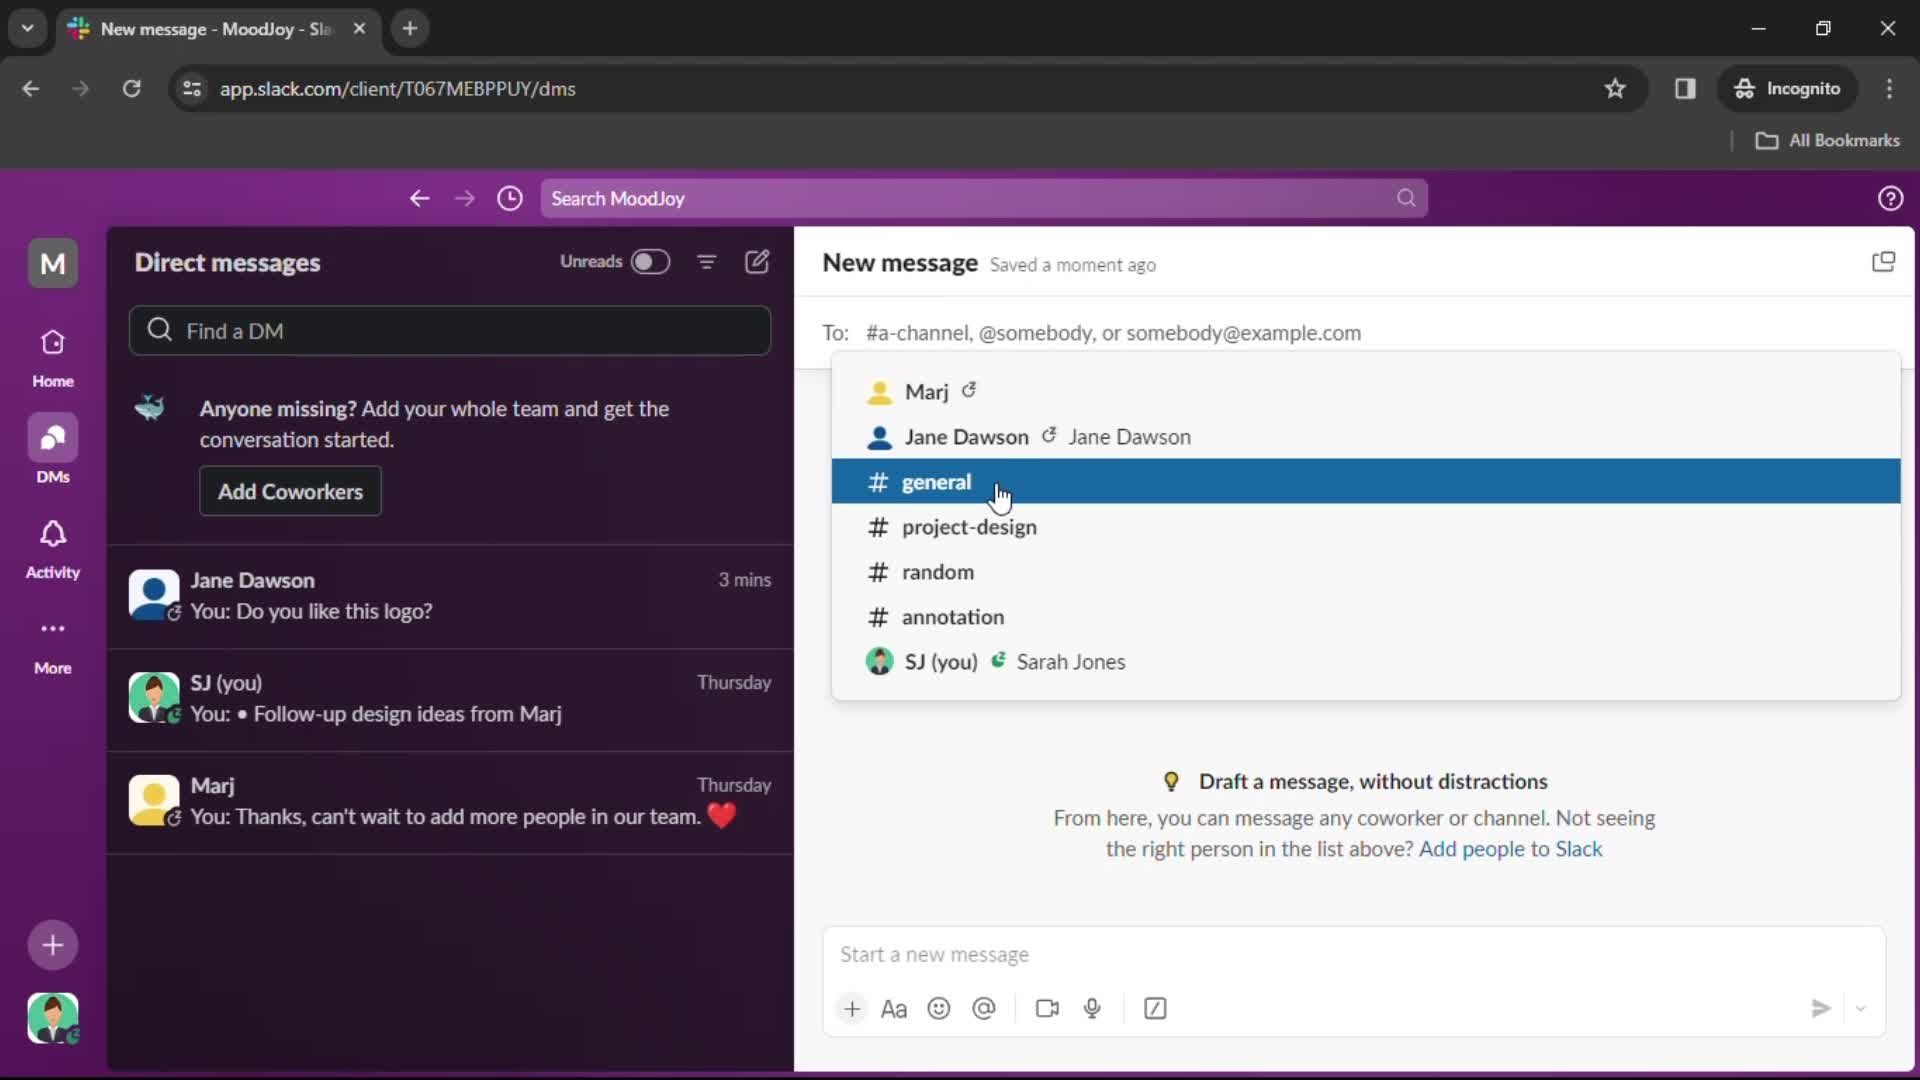The image size is (1920, 1080).
Task: Select Marj from the suggestion list
Action: [1366, 392]
